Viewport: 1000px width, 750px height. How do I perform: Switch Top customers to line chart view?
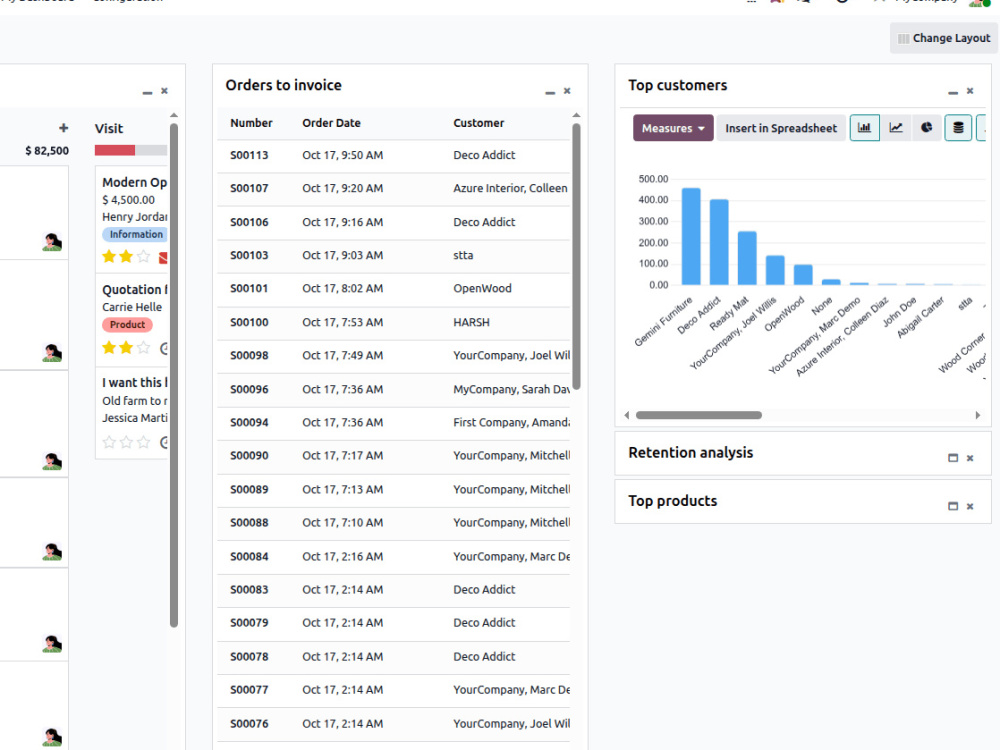pos(896,128)
